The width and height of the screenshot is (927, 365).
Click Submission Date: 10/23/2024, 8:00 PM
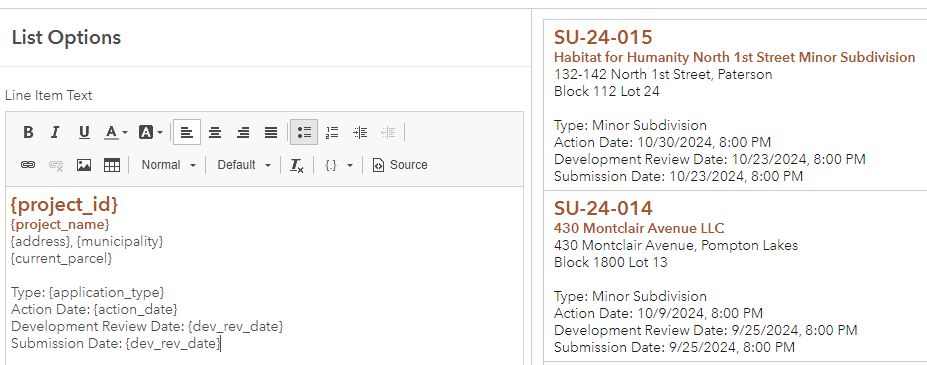click(678, 176)
